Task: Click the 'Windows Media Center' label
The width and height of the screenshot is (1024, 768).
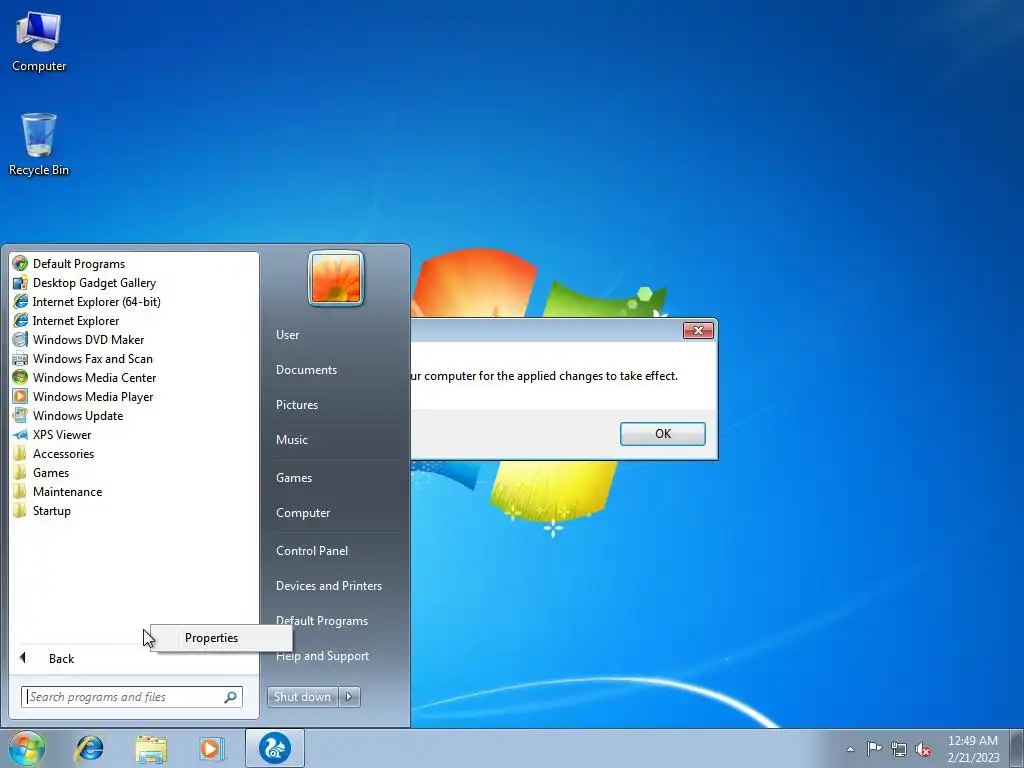Action: pos(95,377)
